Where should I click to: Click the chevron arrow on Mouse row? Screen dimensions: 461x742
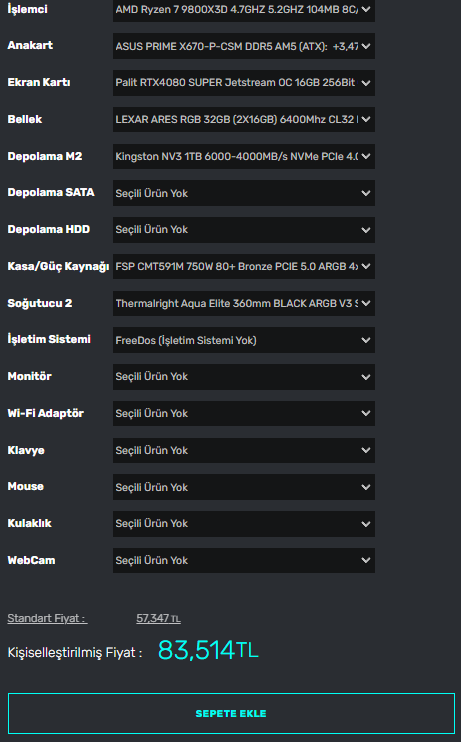(x=365, y=487)
